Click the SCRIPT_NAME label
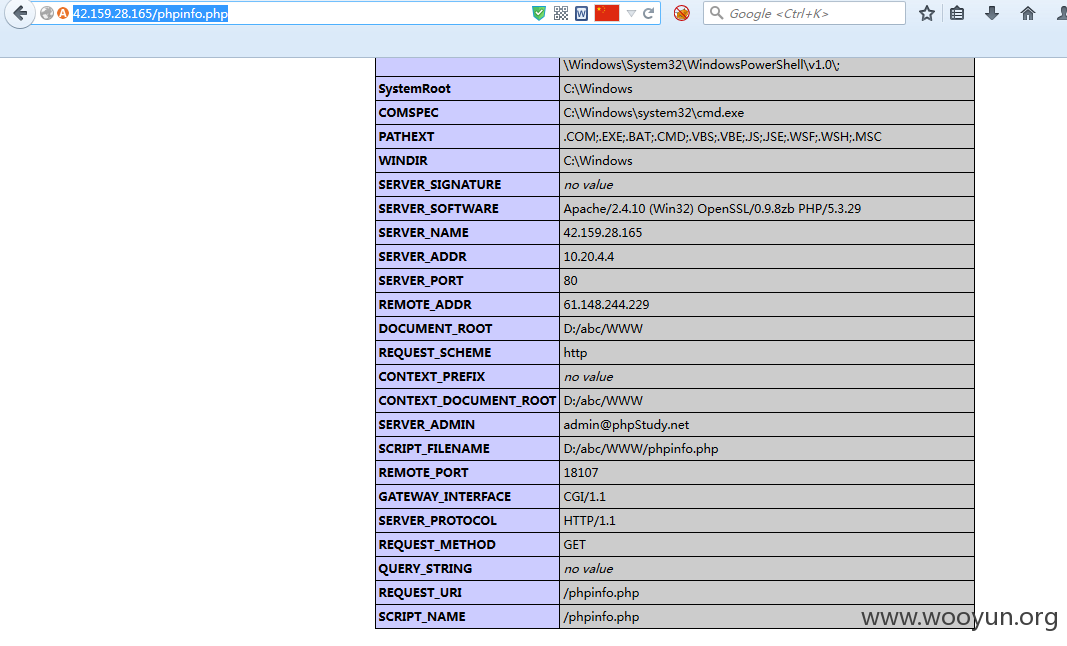The image size is (1067, 646). tap(422, 617)
